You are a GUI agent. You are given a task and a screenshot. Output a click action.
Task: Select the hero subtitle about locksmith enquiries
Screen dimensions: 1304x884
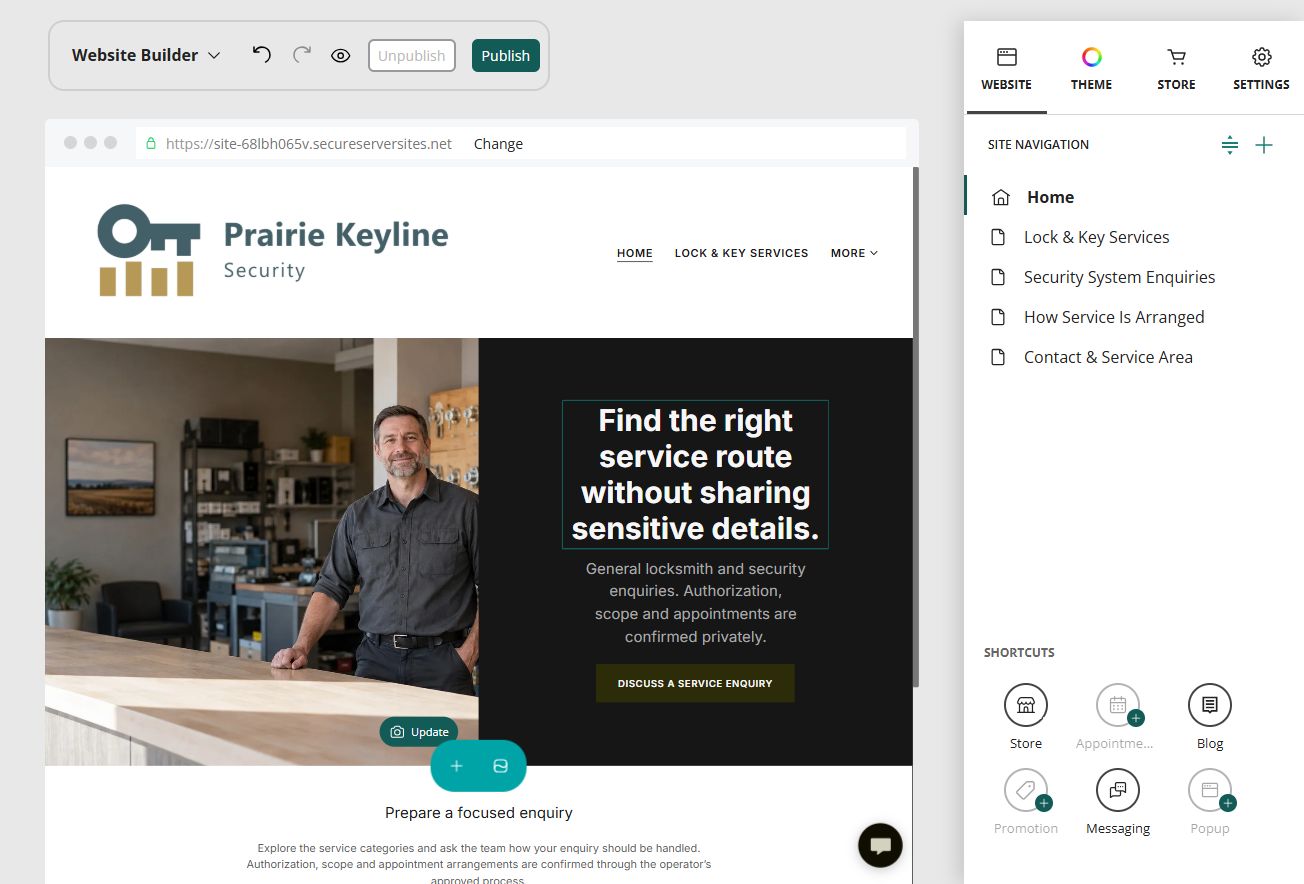[695, 603]
